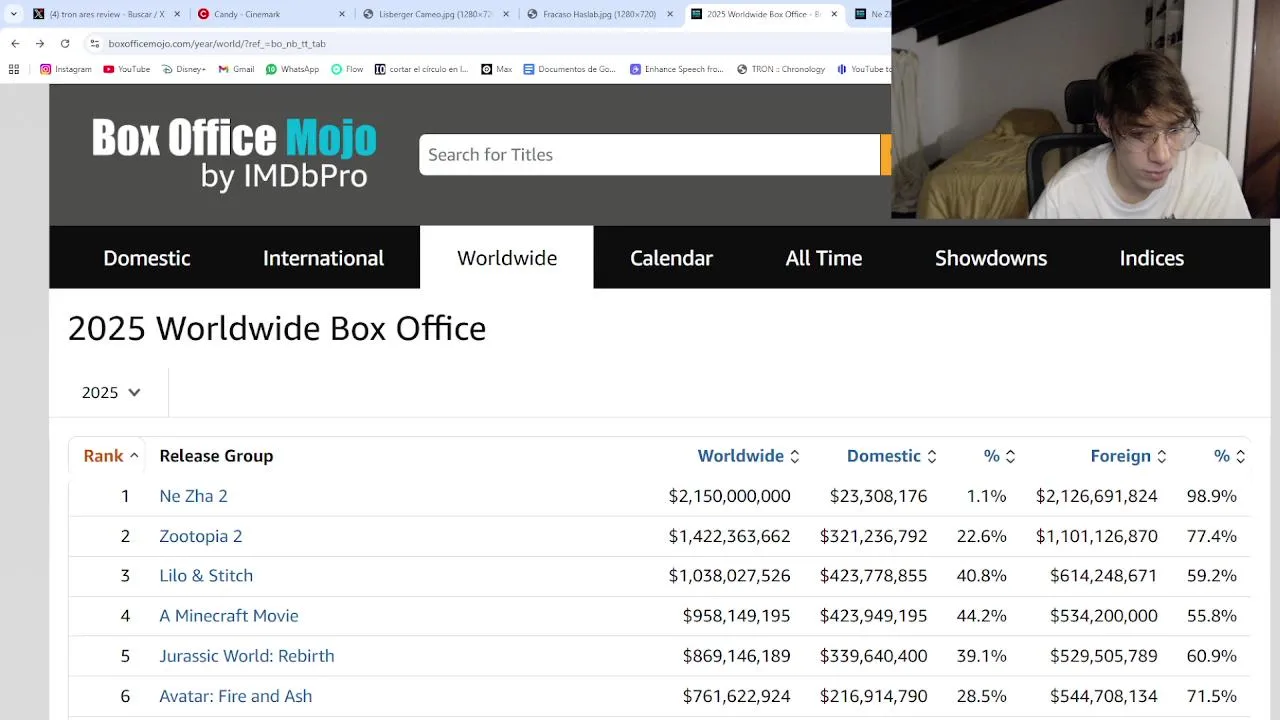
Task: Open the Avatar: Fire and Ash link
Action: pos(236,696)
